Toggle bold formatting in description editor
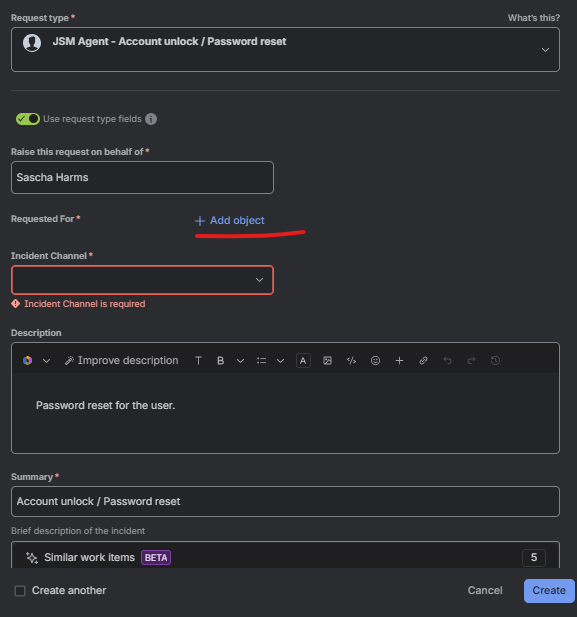The width and height of the screenshot is (577, 617). click(x=220, y=360)
